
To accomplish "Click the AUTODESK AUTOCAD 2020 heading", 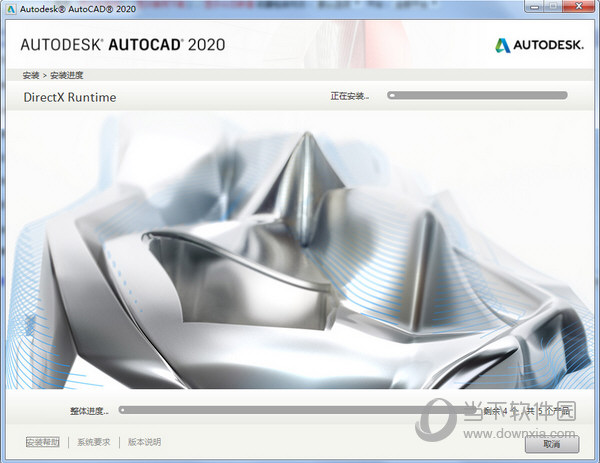I will coord(122,45).
